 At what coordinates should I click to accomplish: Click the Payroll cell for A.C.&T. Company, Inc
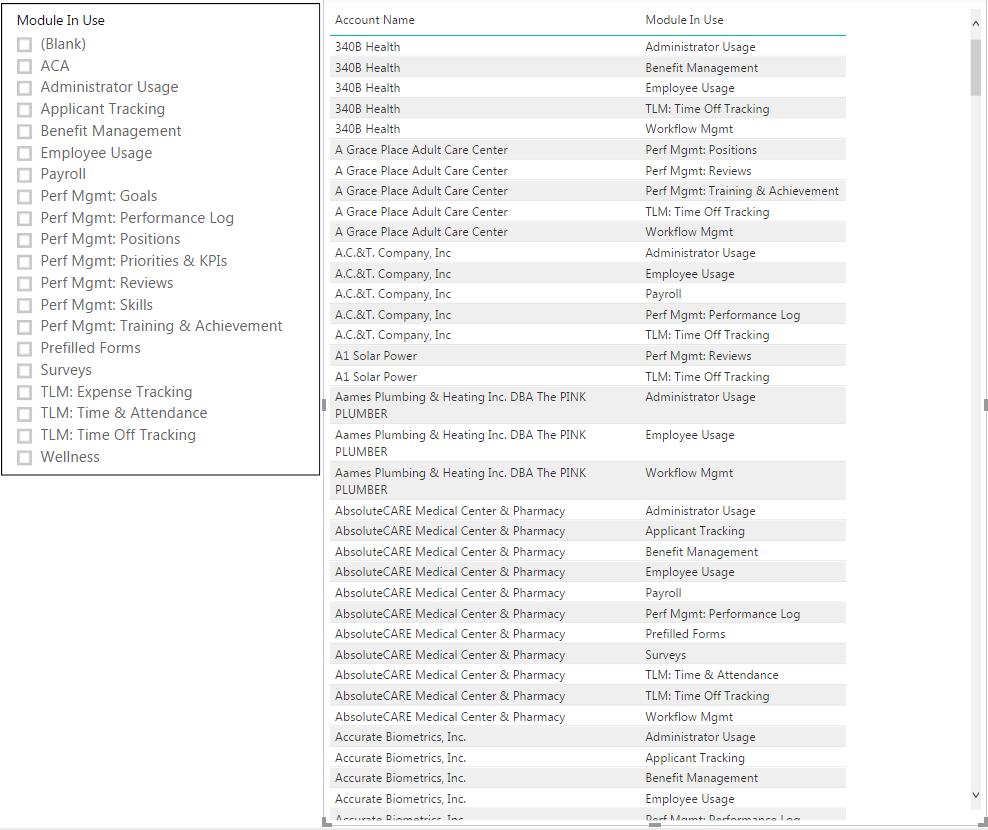[x=663, y=294]
